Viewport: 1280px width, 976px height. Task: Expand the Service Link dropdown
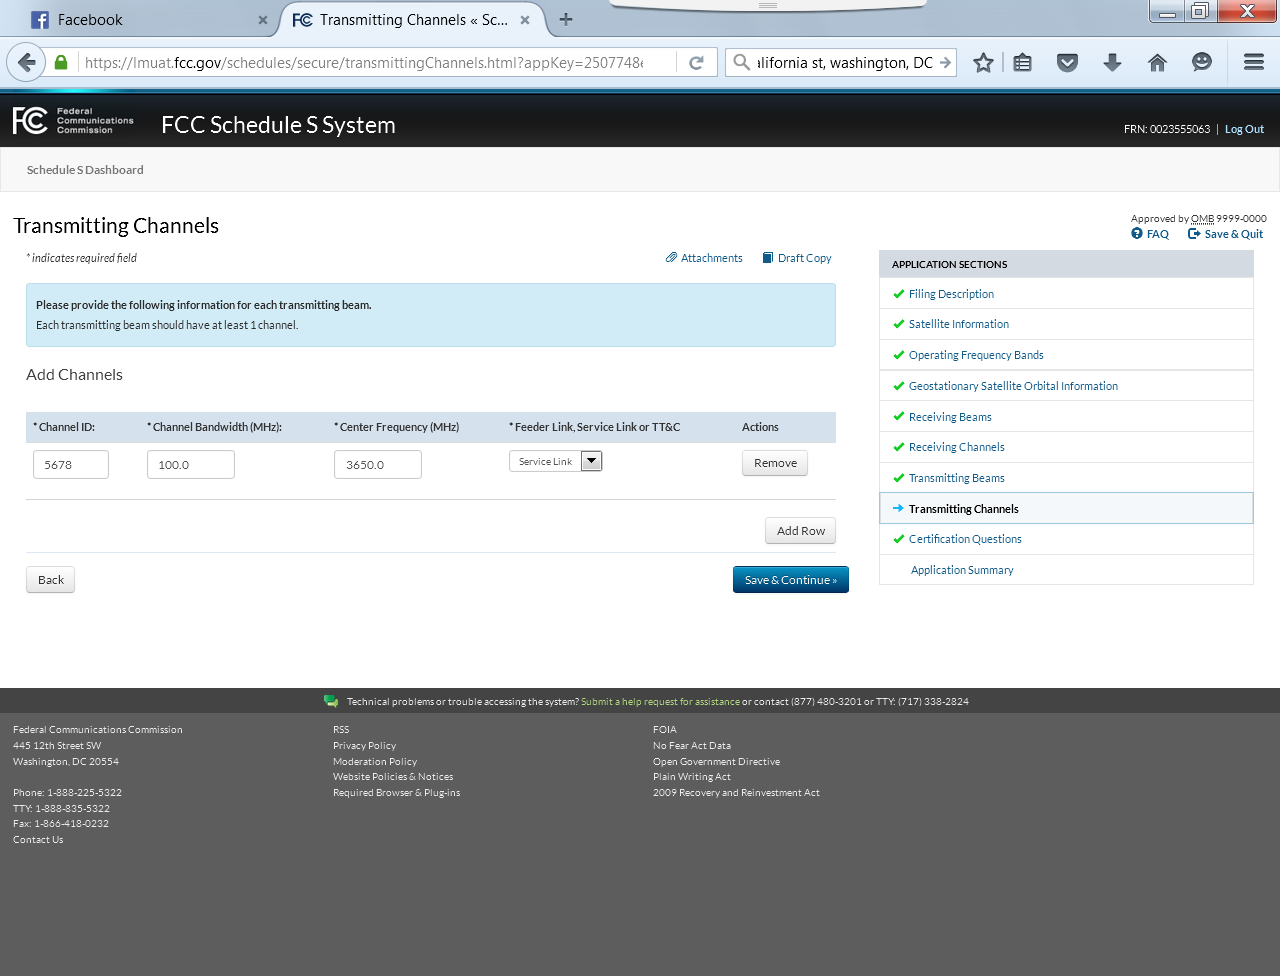pos(591,461)
